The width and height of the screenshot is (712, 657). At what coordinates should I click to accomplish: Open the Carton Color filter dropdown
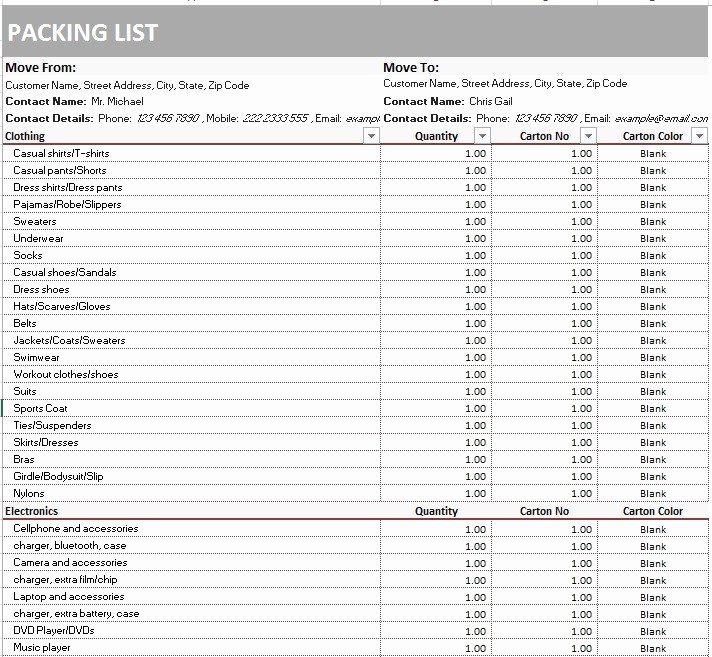[699, 136]
